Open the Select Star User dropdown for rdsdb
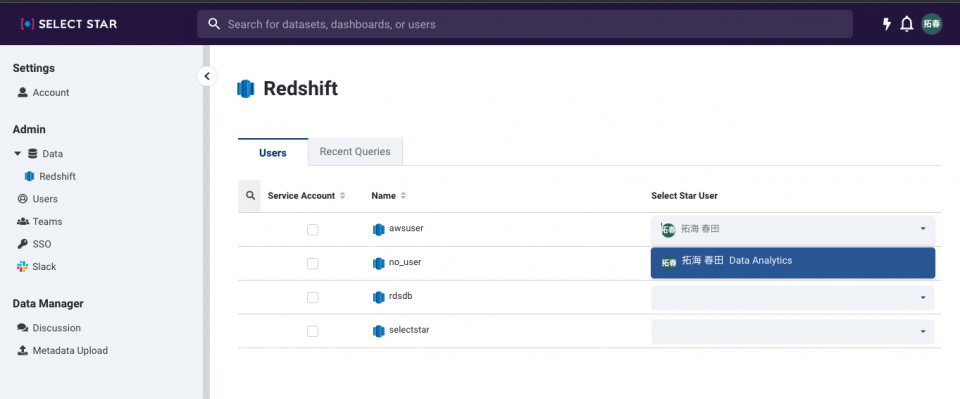The width and height of the screenshot is (960, 399). point(793,297)
